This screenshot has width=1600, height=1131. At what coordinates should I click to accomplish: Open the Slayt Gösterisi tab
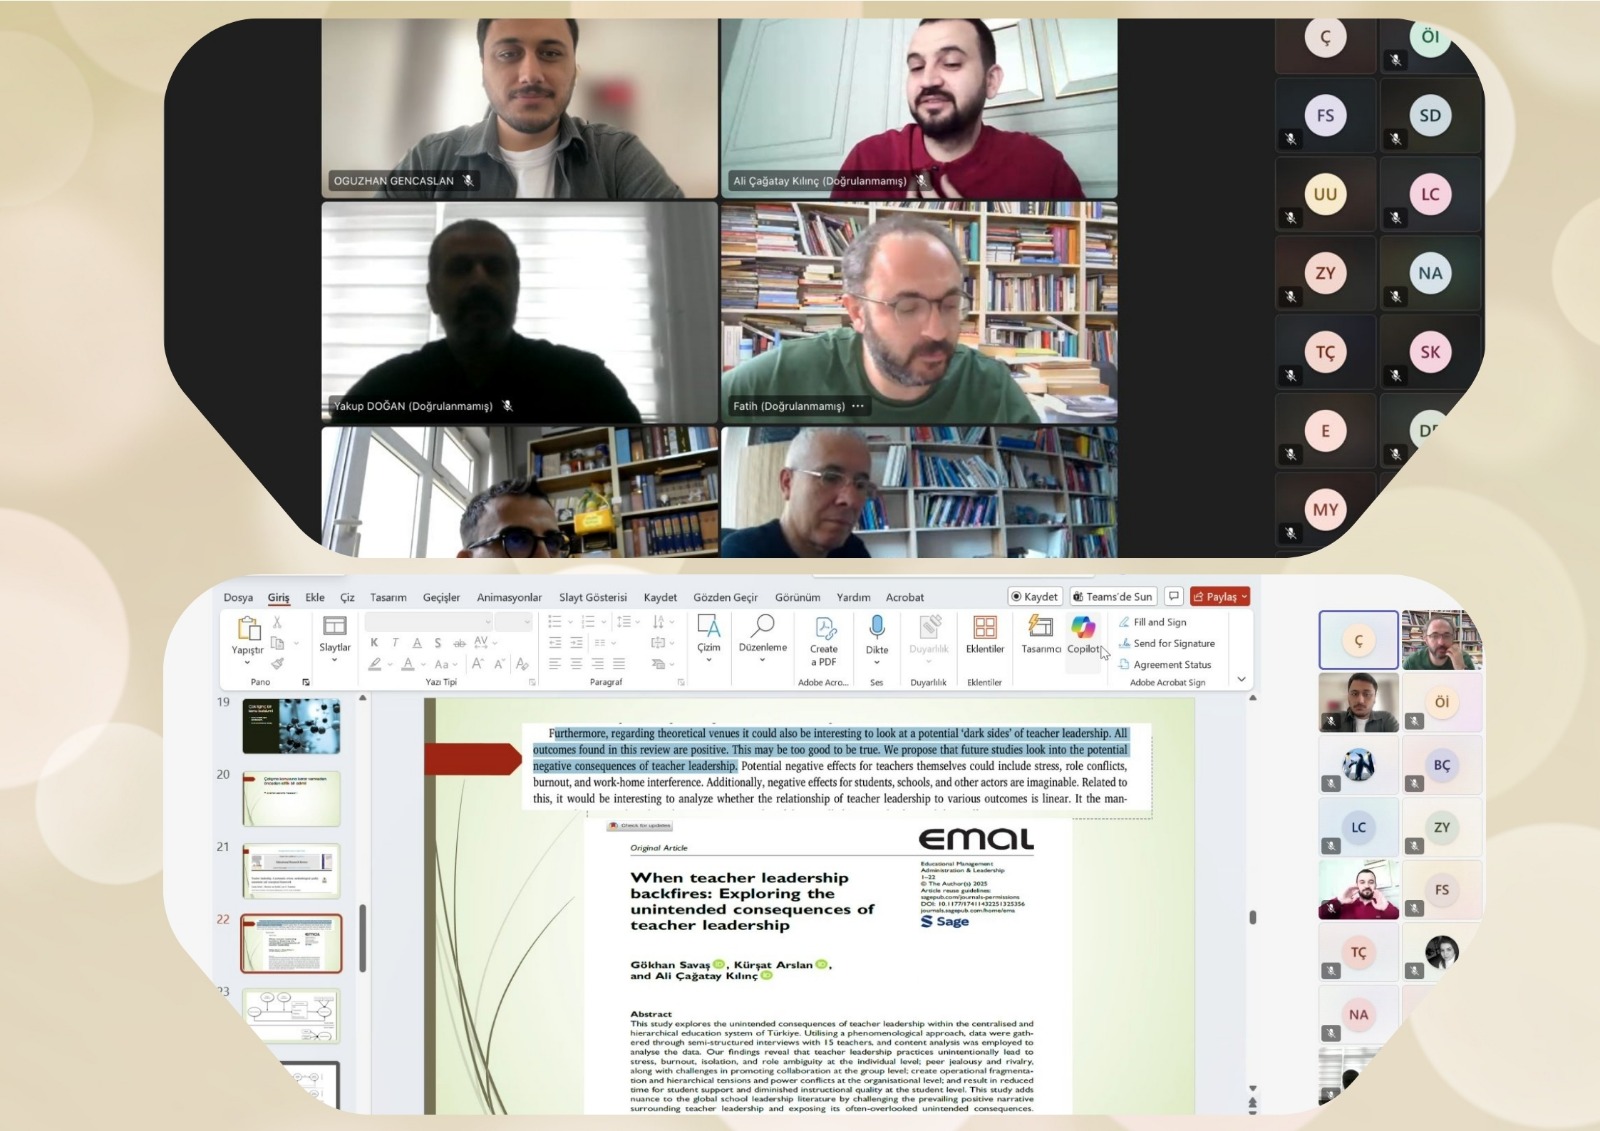click(592, 598)
